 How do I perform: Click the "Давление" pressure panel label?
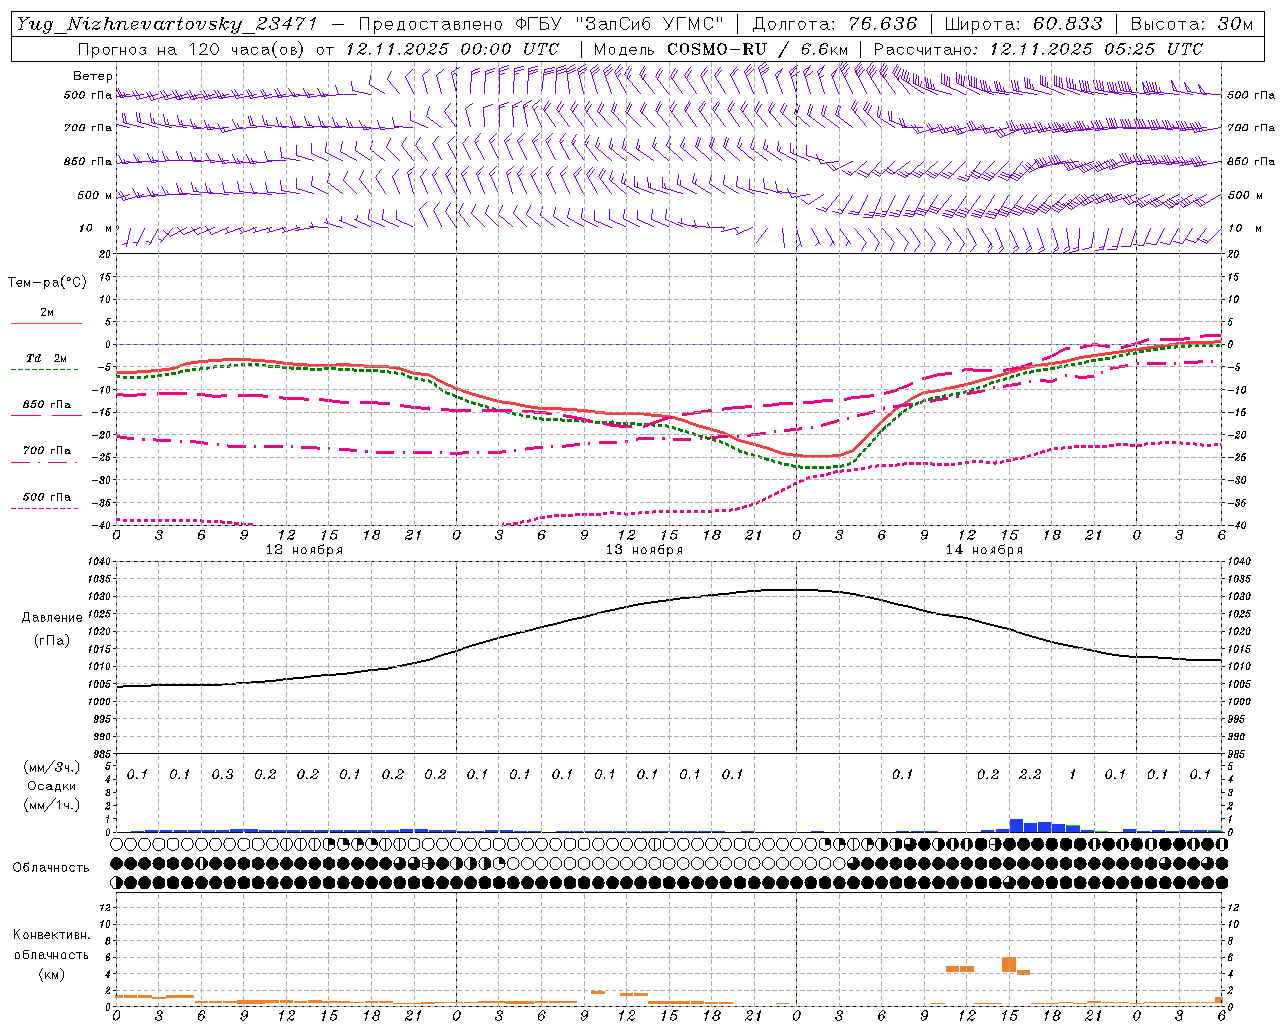click(x=52, y=618)
